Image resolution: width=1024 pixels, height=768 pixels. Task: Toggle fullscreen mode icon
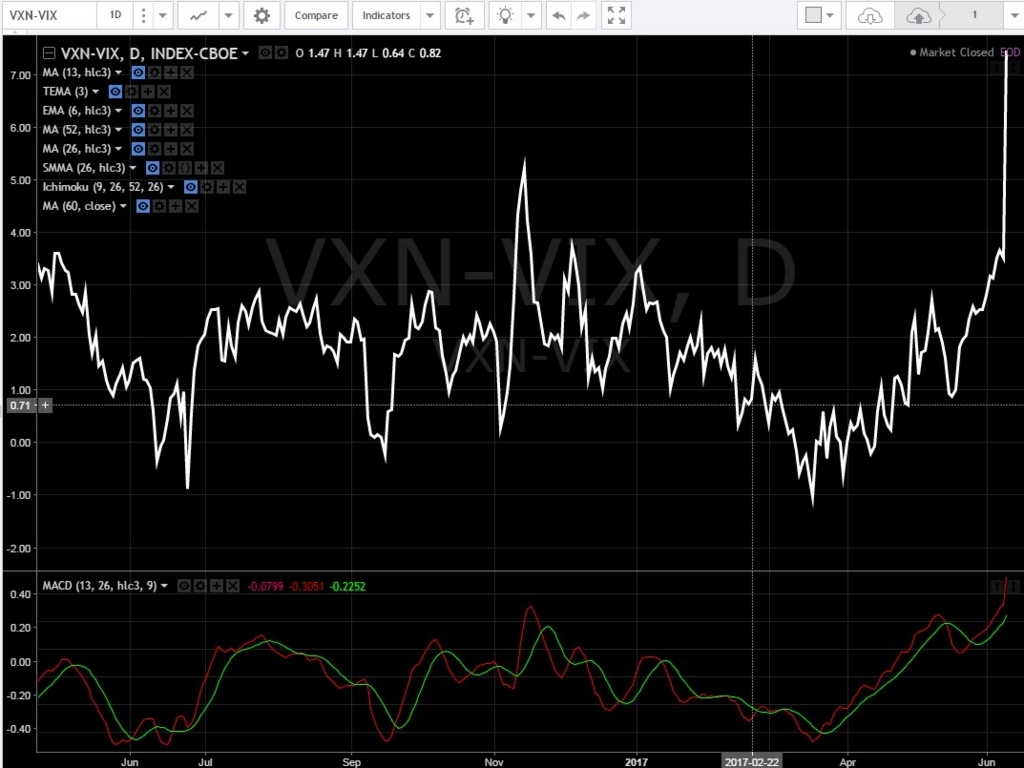(x=616, y=15)
